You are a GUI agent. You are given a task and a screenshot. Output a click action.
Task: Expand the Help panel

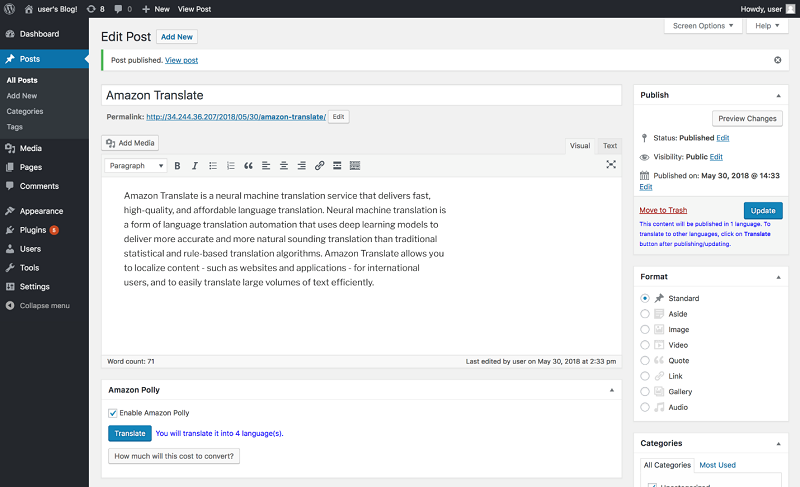pos(767,26)
